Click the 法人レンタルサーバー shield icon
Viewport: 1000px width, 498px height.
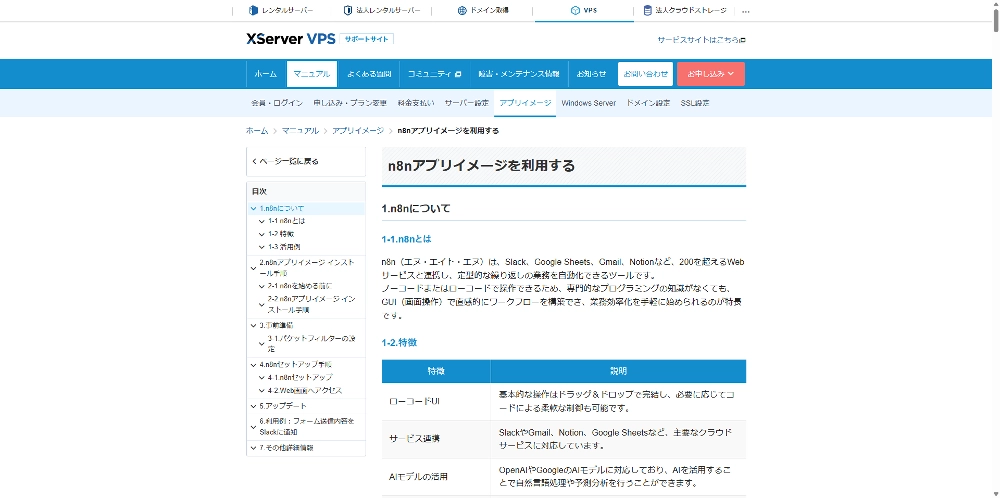coord(347,11)
